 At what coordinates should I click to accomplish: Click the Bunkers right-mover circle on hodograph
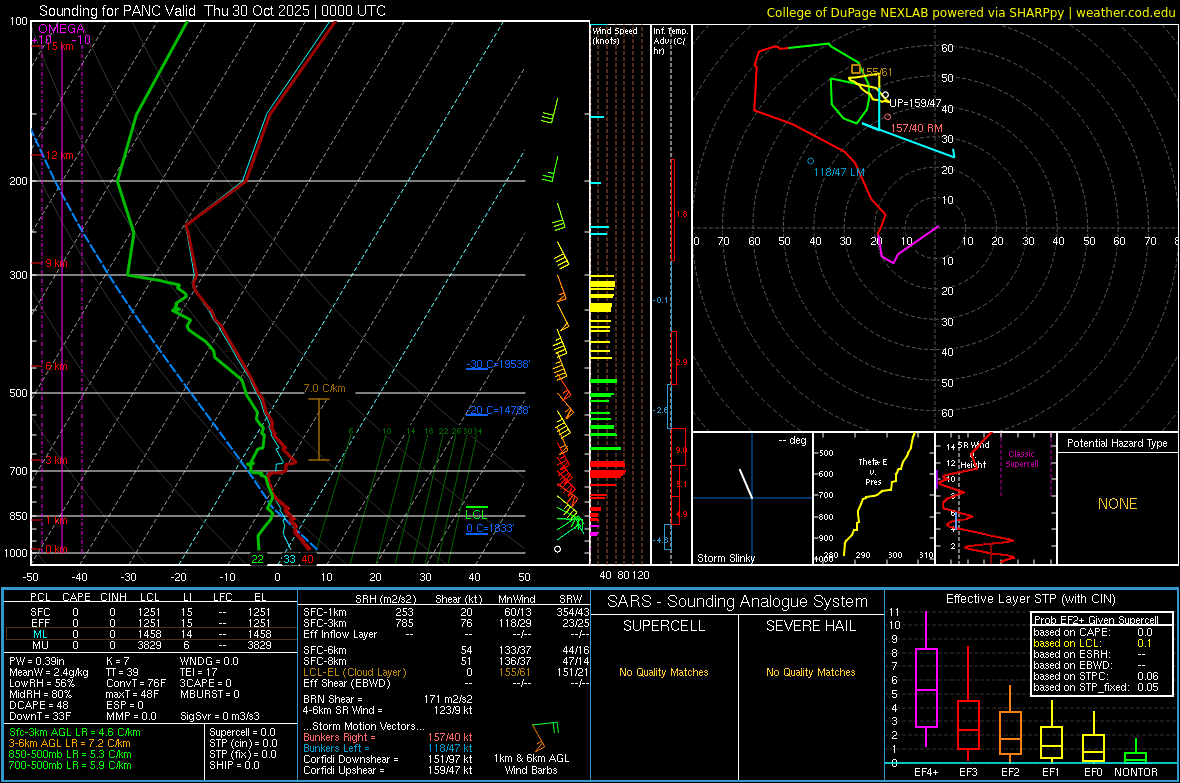click(x=888, y=117)
